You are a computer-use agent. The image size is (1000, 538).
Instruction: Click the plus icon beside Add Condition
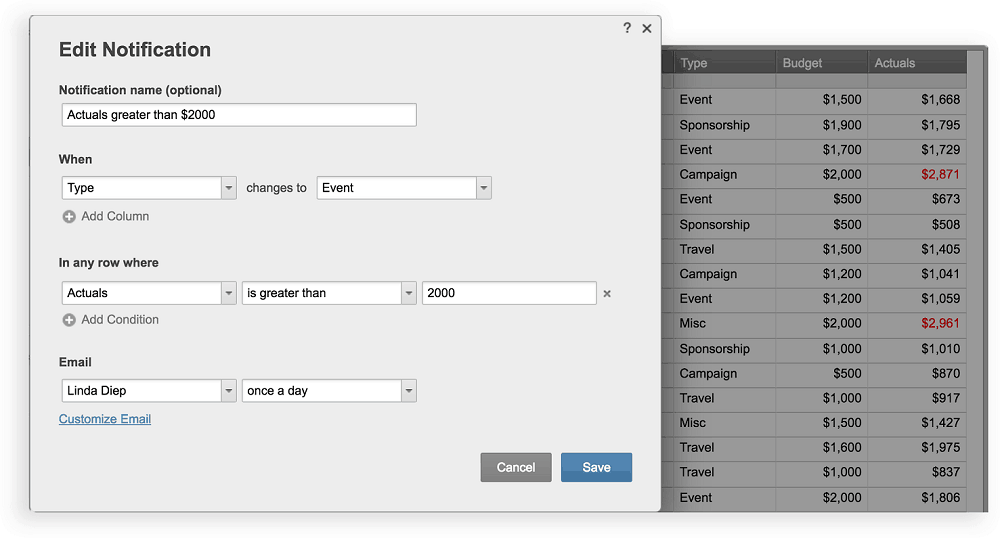(69, 320)
